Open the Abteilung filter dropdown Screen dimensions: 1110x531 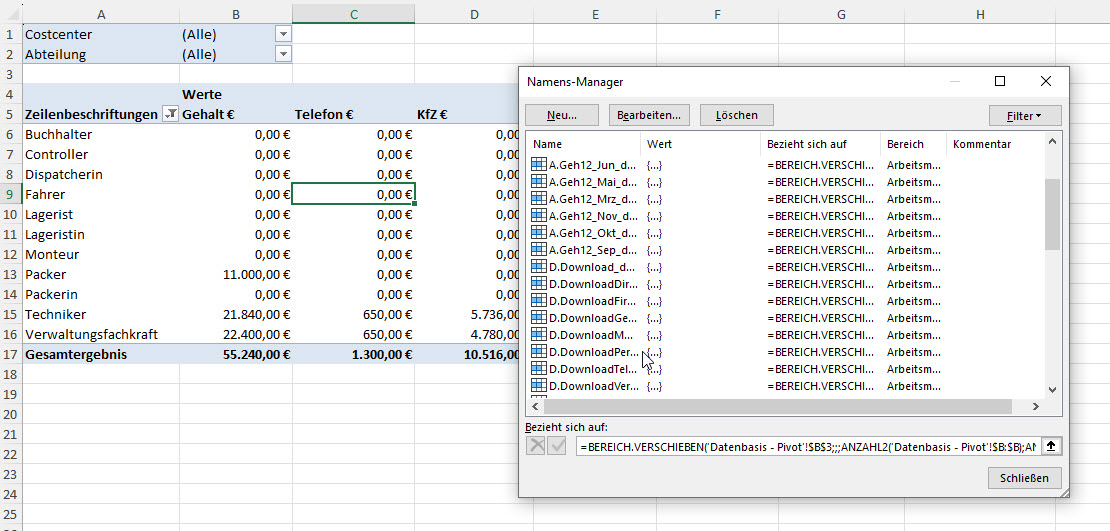point(283,54)
